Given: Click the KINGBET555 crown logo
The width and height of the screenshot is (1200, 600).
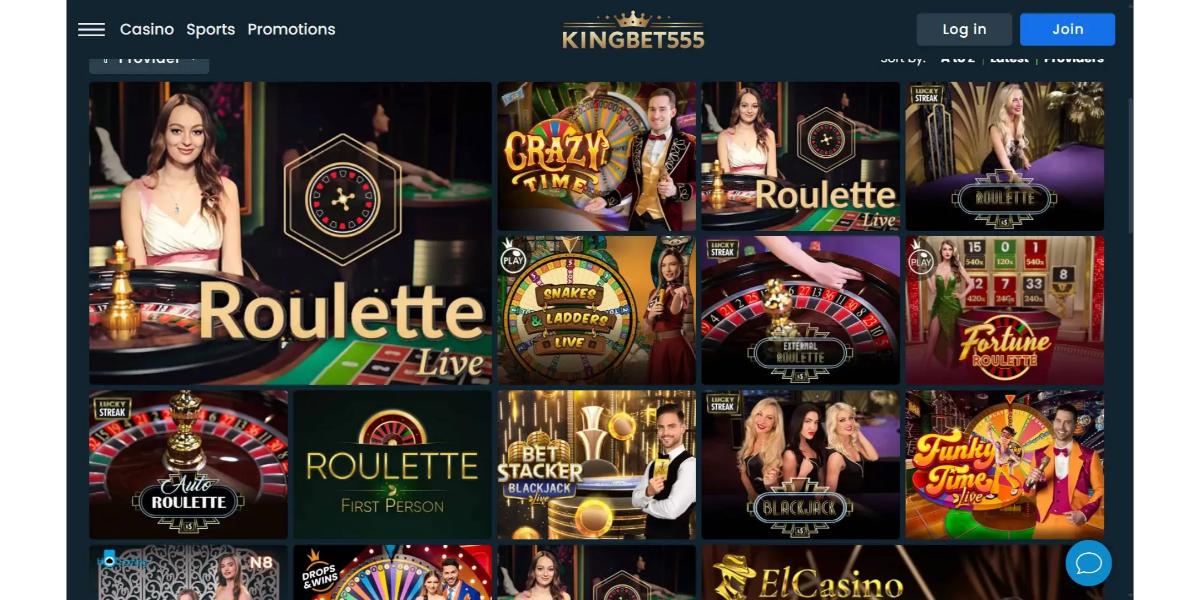Looking at the screenshot, I should point(633,30).
